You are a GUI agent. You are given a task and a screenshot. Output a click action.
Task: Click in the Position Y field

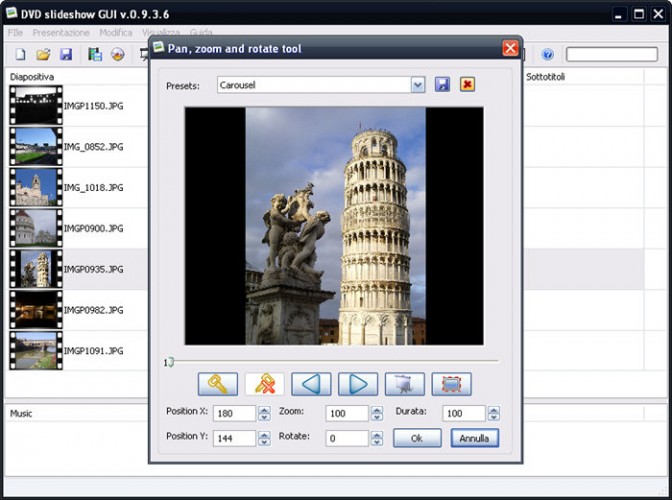coord(235,438)
